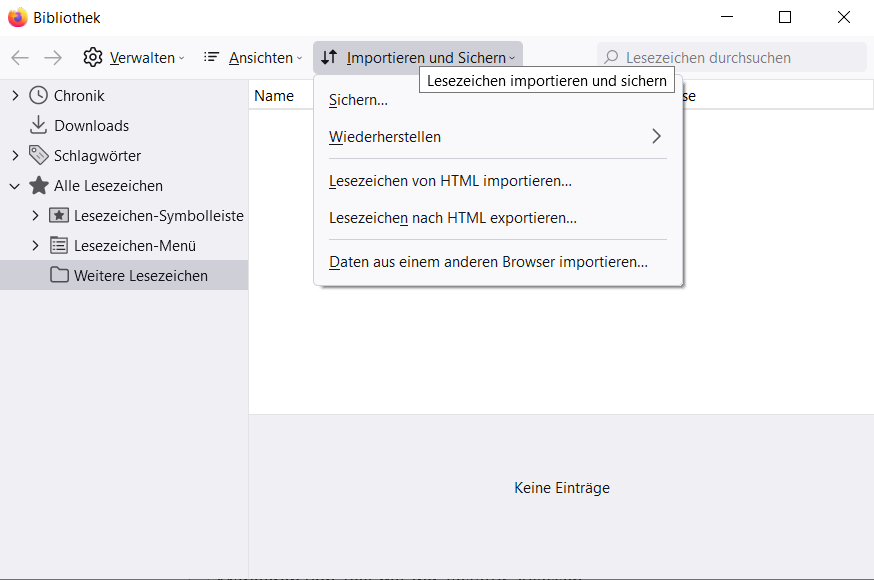
Task: Choose Sichern... from the menu
Action: (x=358, y=100)
